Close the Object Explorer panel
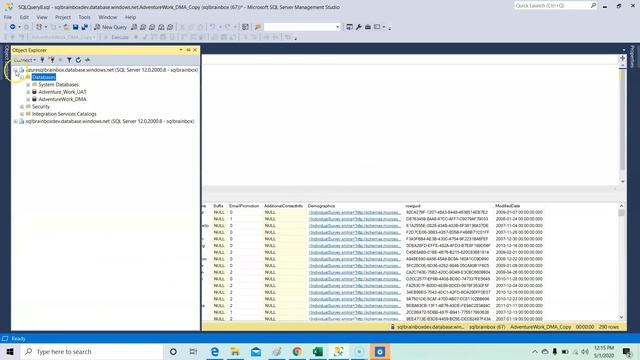 pos(195,50)
